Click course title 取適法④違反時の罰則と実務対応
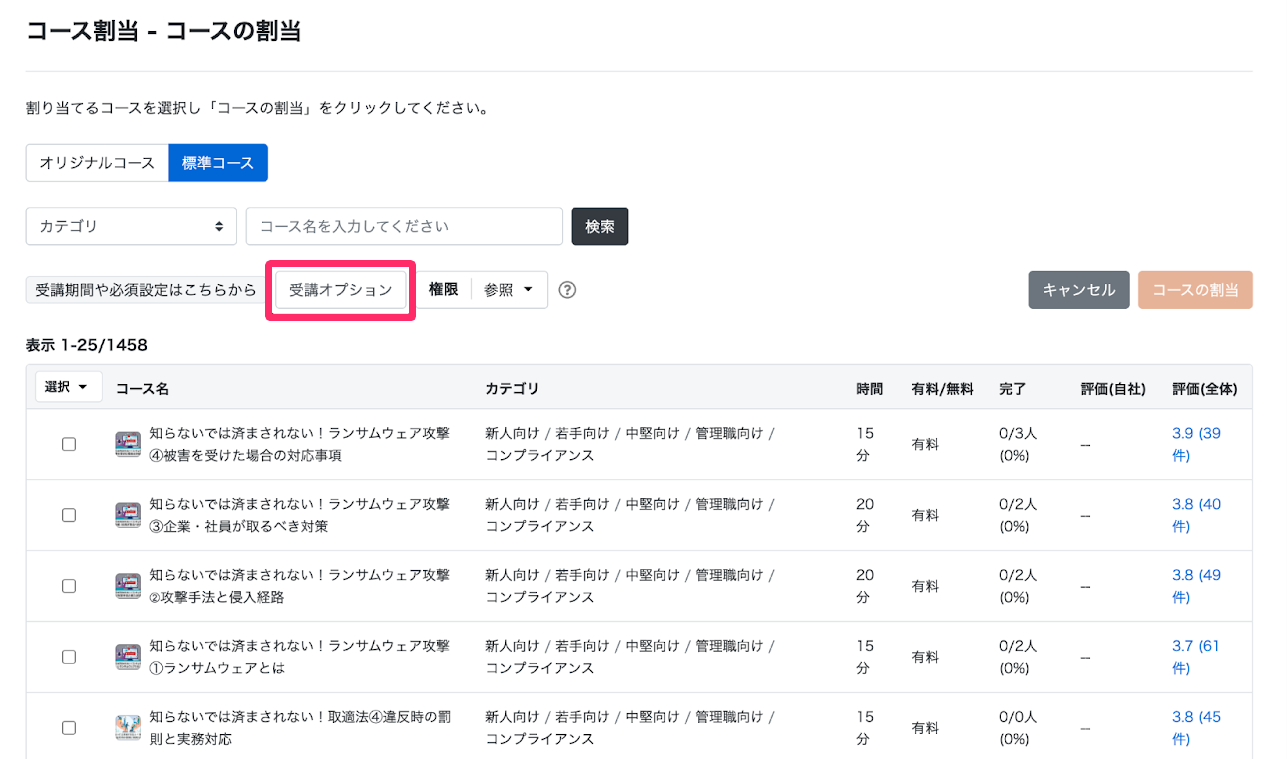 pos(300,728)
